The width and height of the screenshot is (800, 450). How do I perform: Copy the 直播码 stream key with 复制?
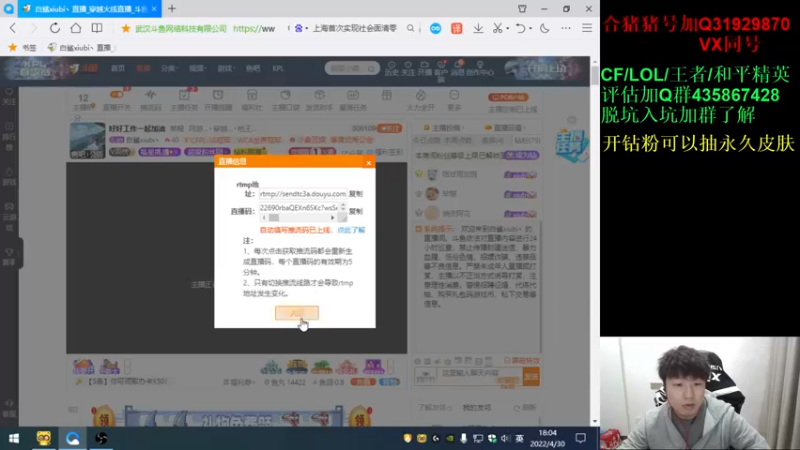(x=356, y=211)
